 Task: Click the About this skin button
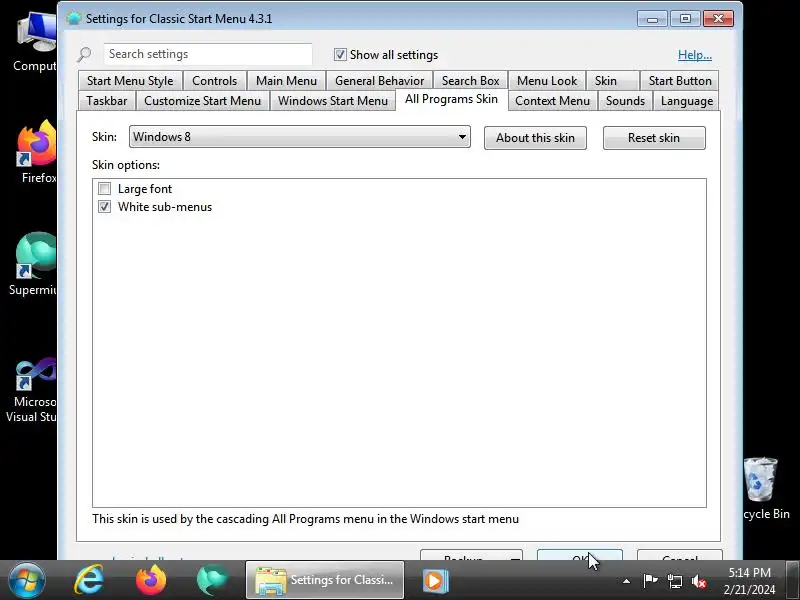pos(535,138)
